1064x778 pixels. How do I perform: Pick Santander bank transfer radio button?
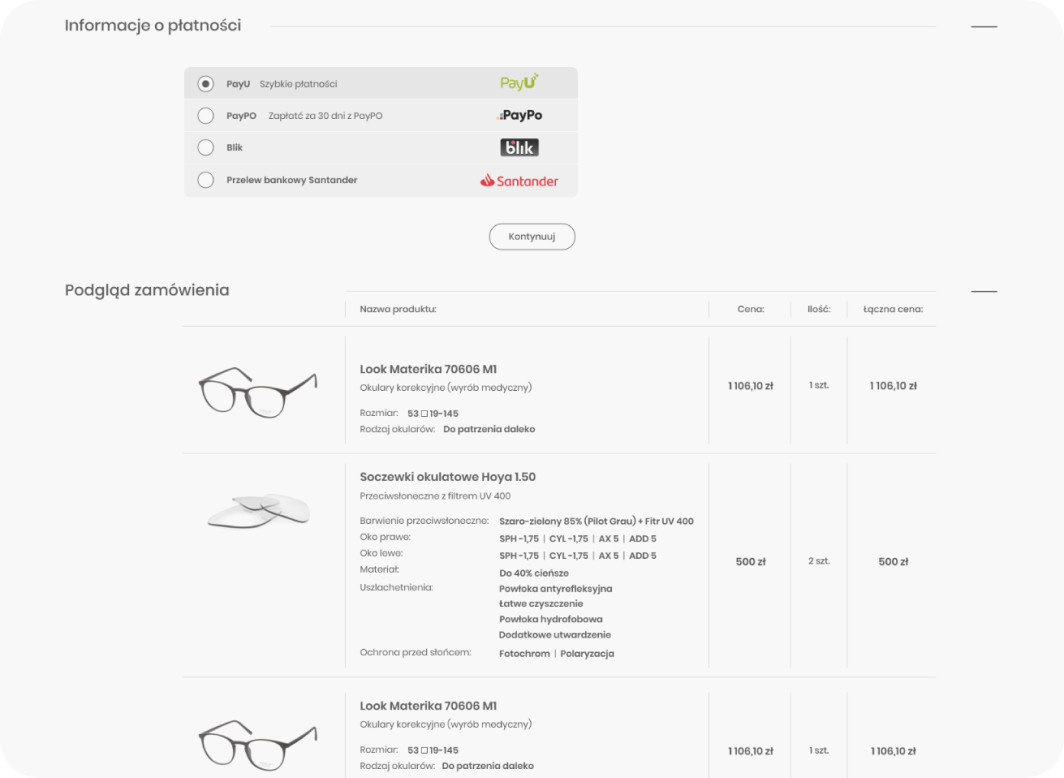(x=206, y=180)
